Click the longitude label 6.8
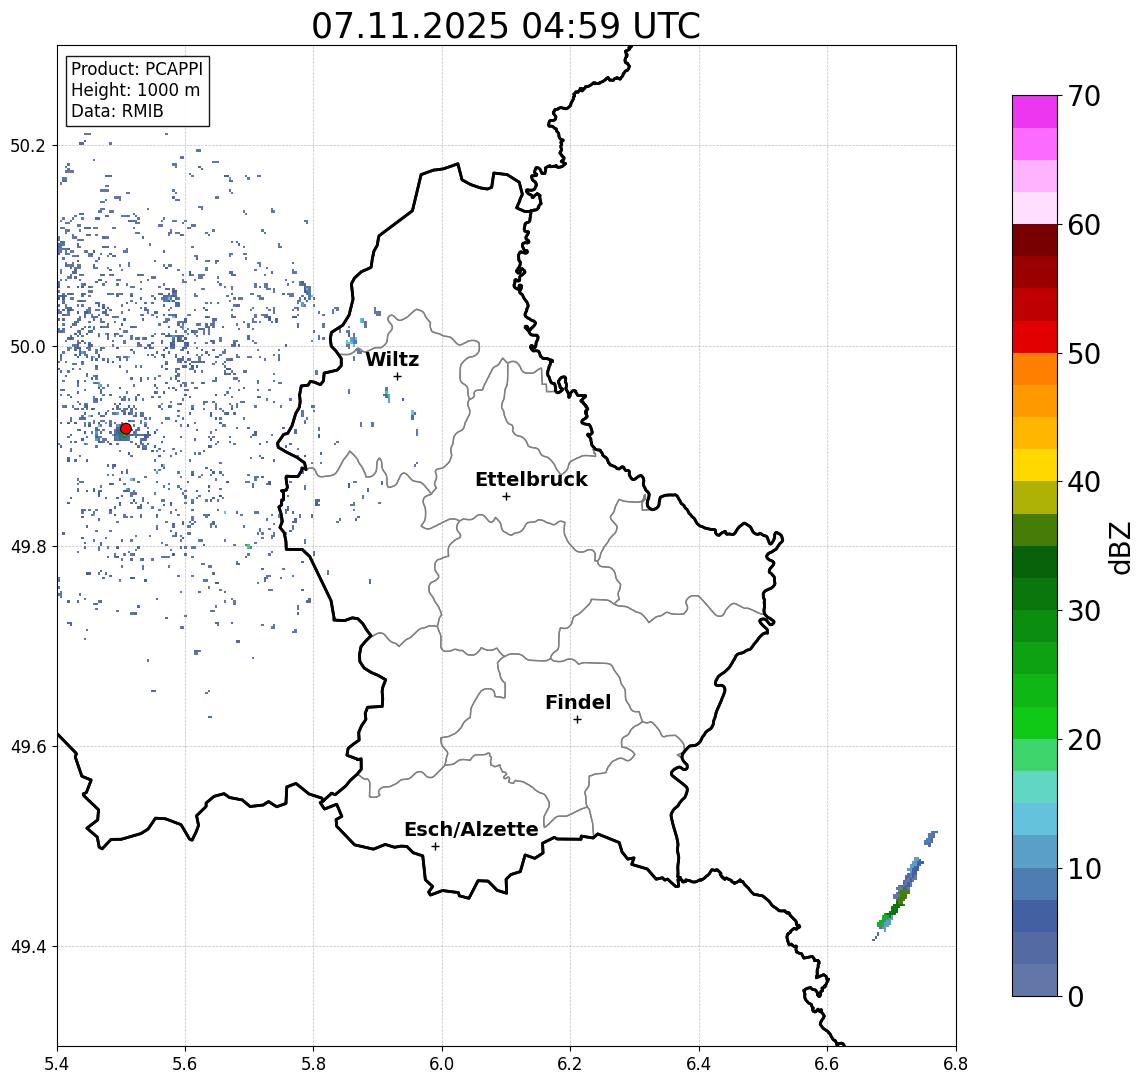The width and height of the screenshot is (1145, 1084). point(956,1064)
